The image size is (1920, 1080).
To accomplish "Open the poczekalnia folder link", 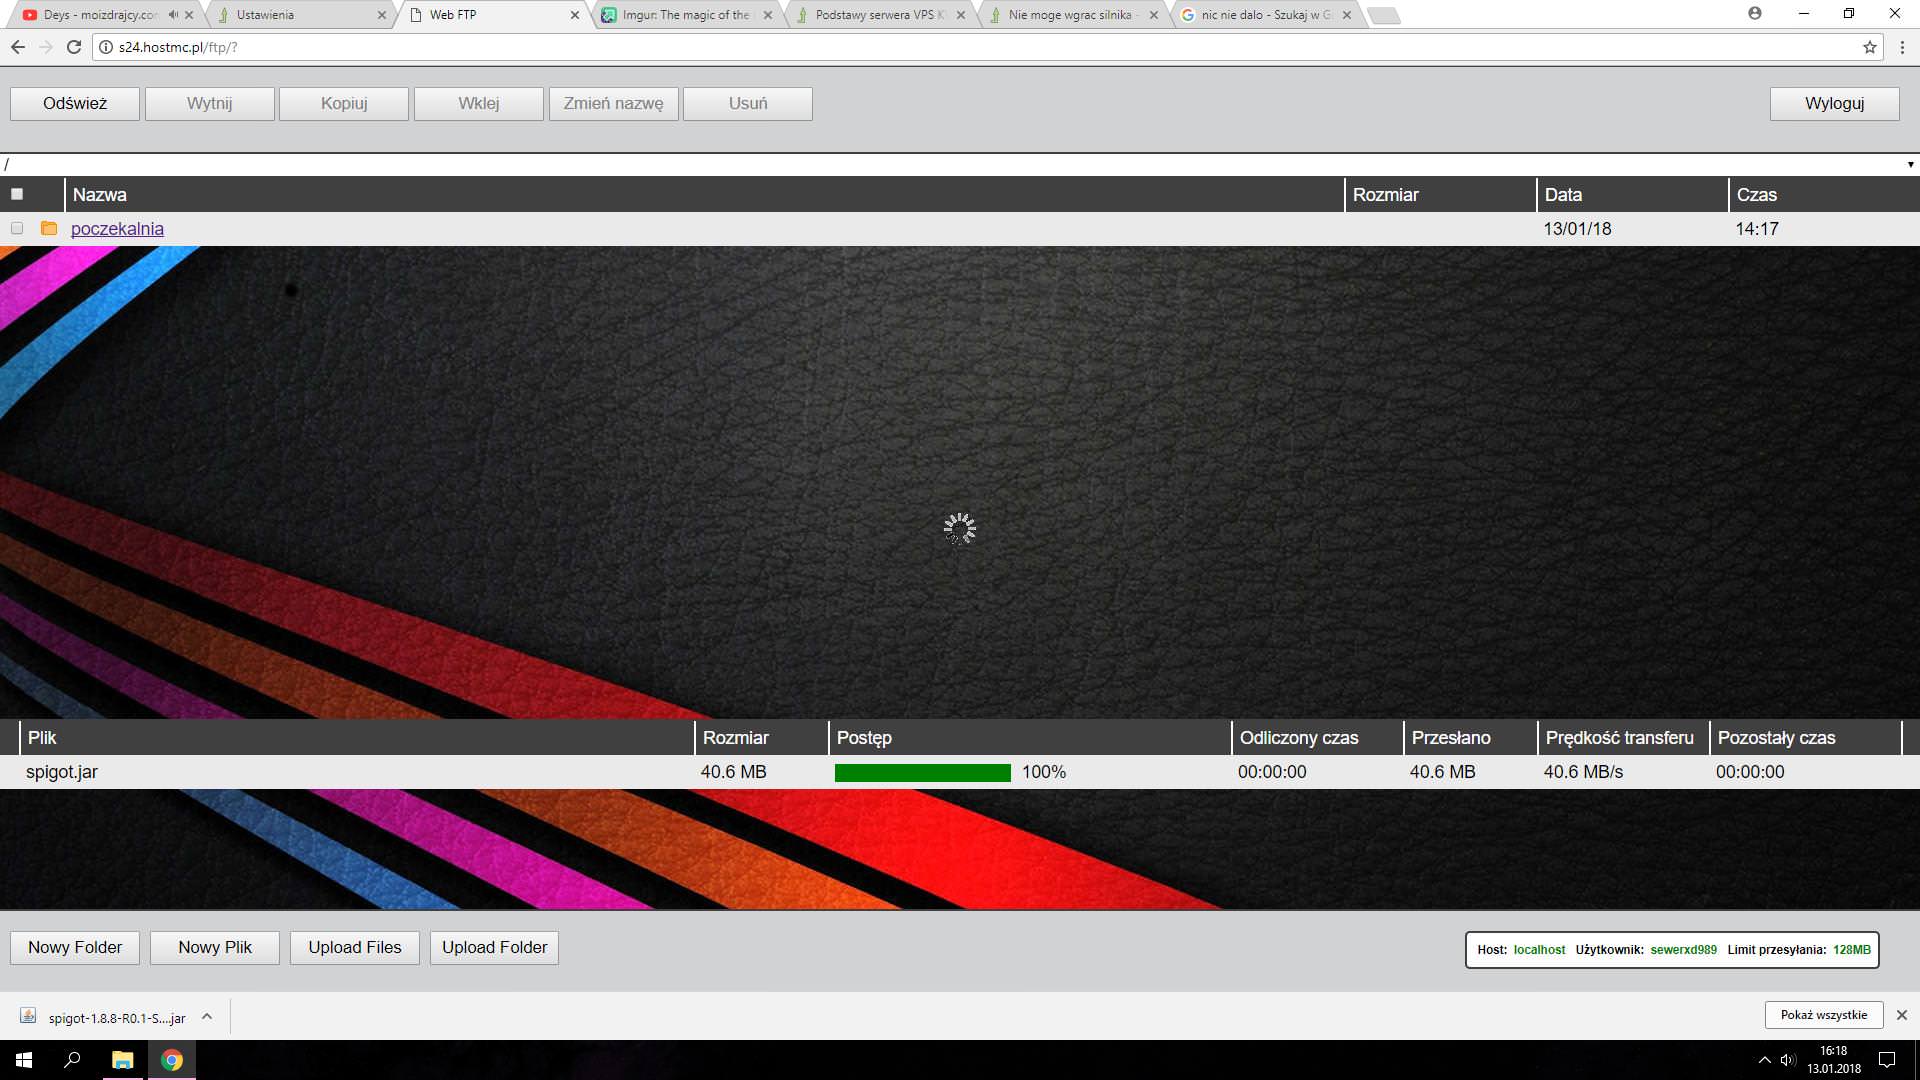I will pyautogui.click(x=117, y=229).
